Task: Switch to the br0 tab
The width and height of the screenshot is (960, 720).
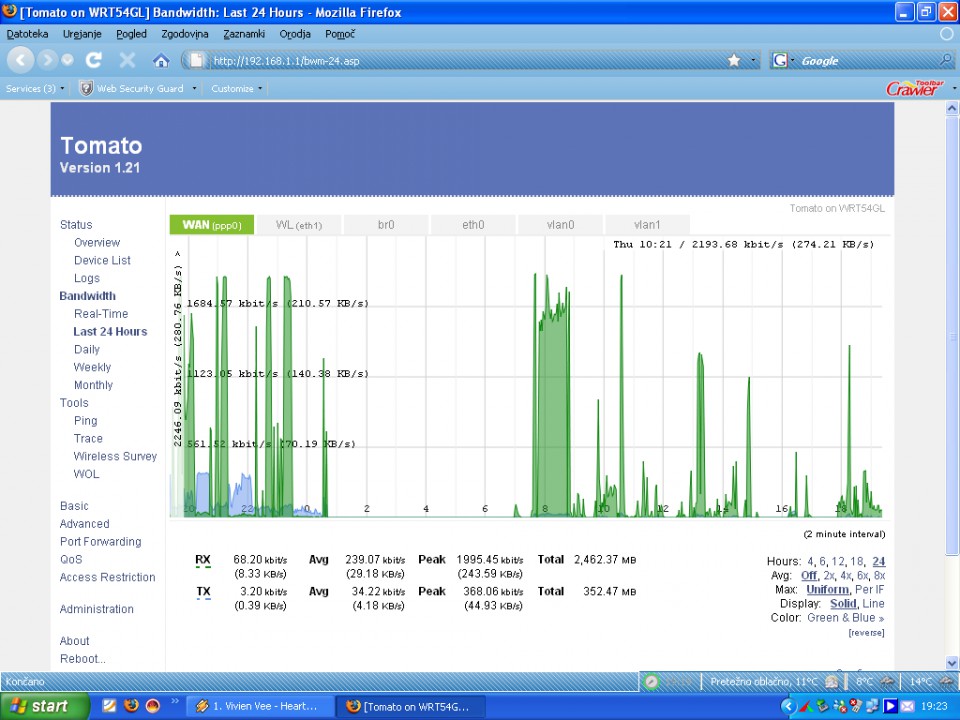Action: (386, 225)
